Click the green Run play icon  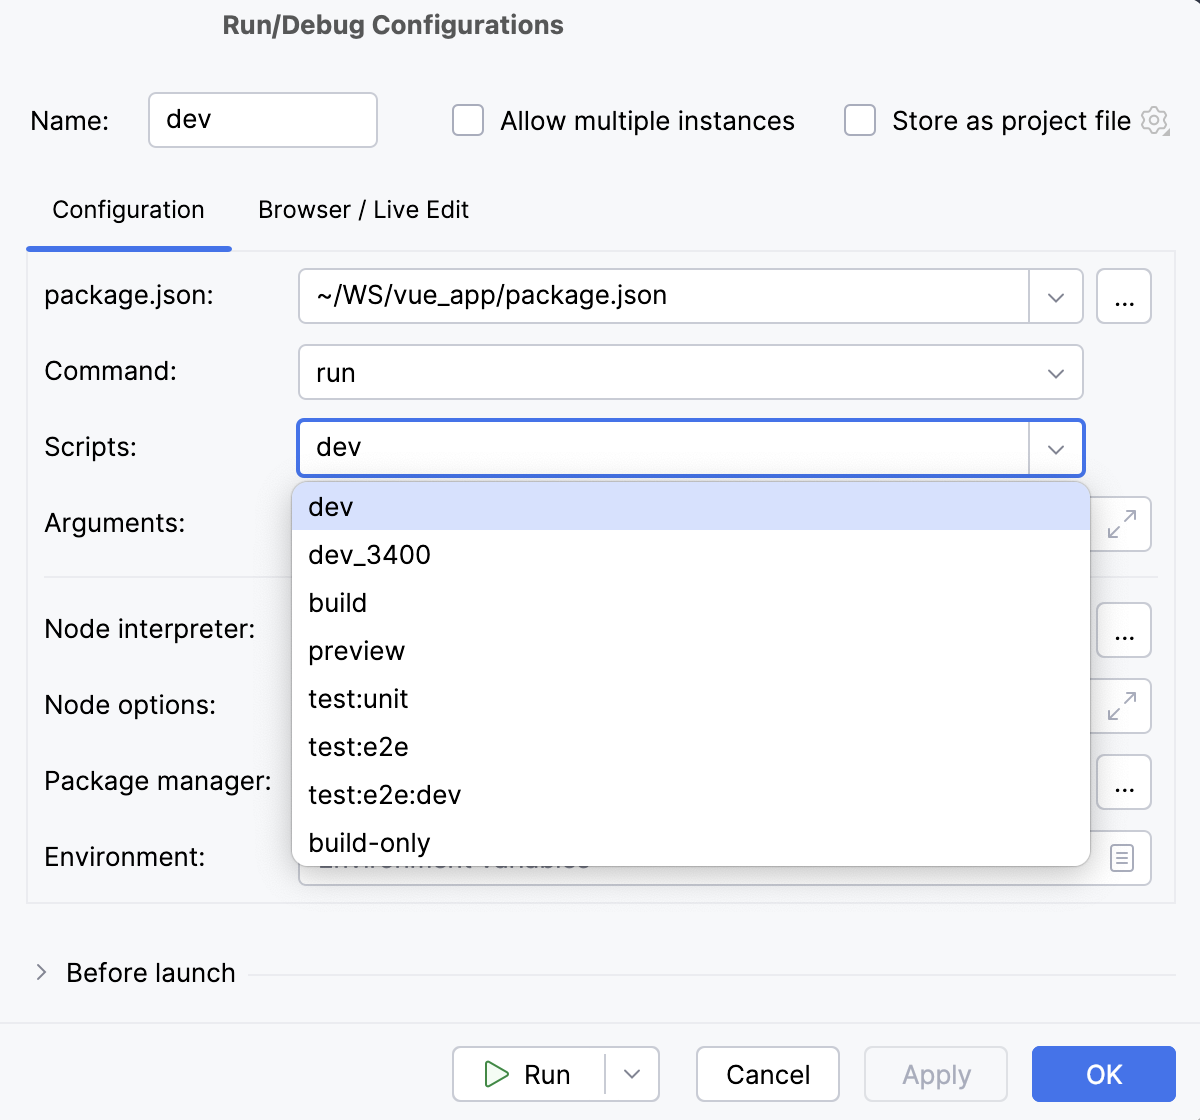click(x=497, y=1074)
